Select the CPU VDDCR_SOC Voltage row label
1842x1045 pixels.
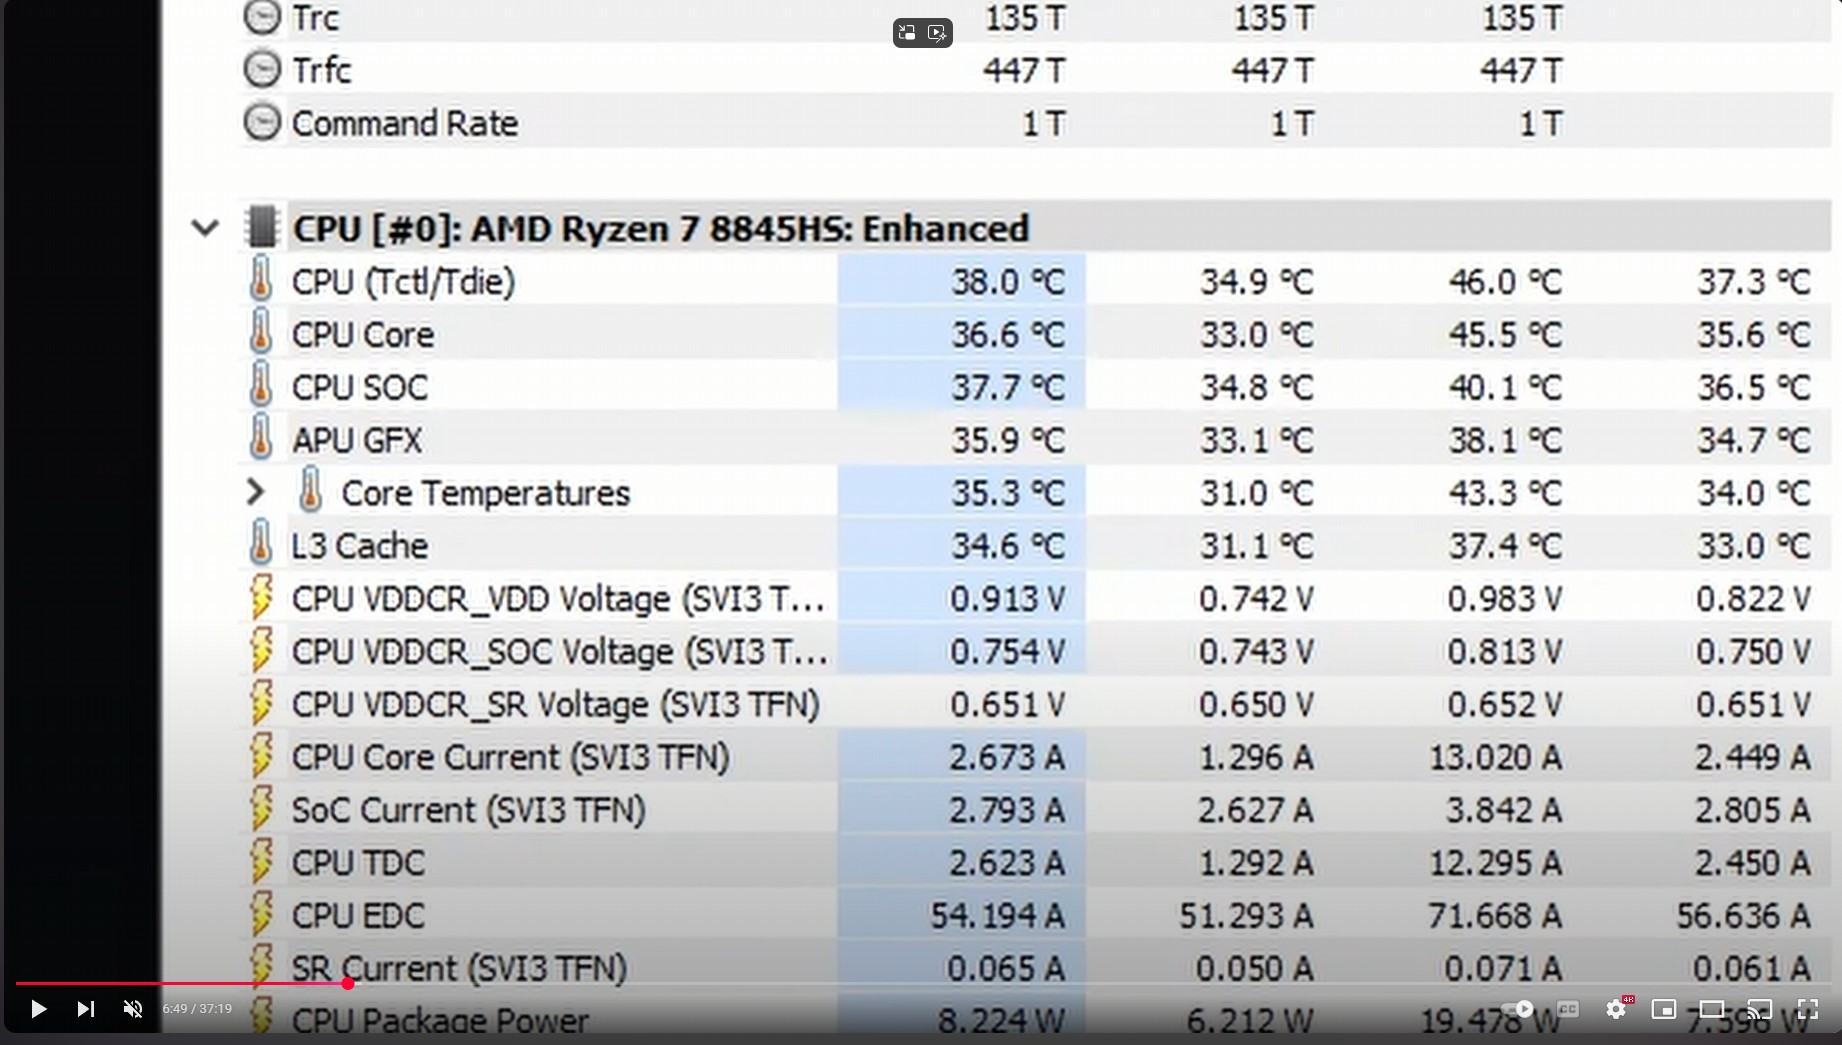pos(560,652)
